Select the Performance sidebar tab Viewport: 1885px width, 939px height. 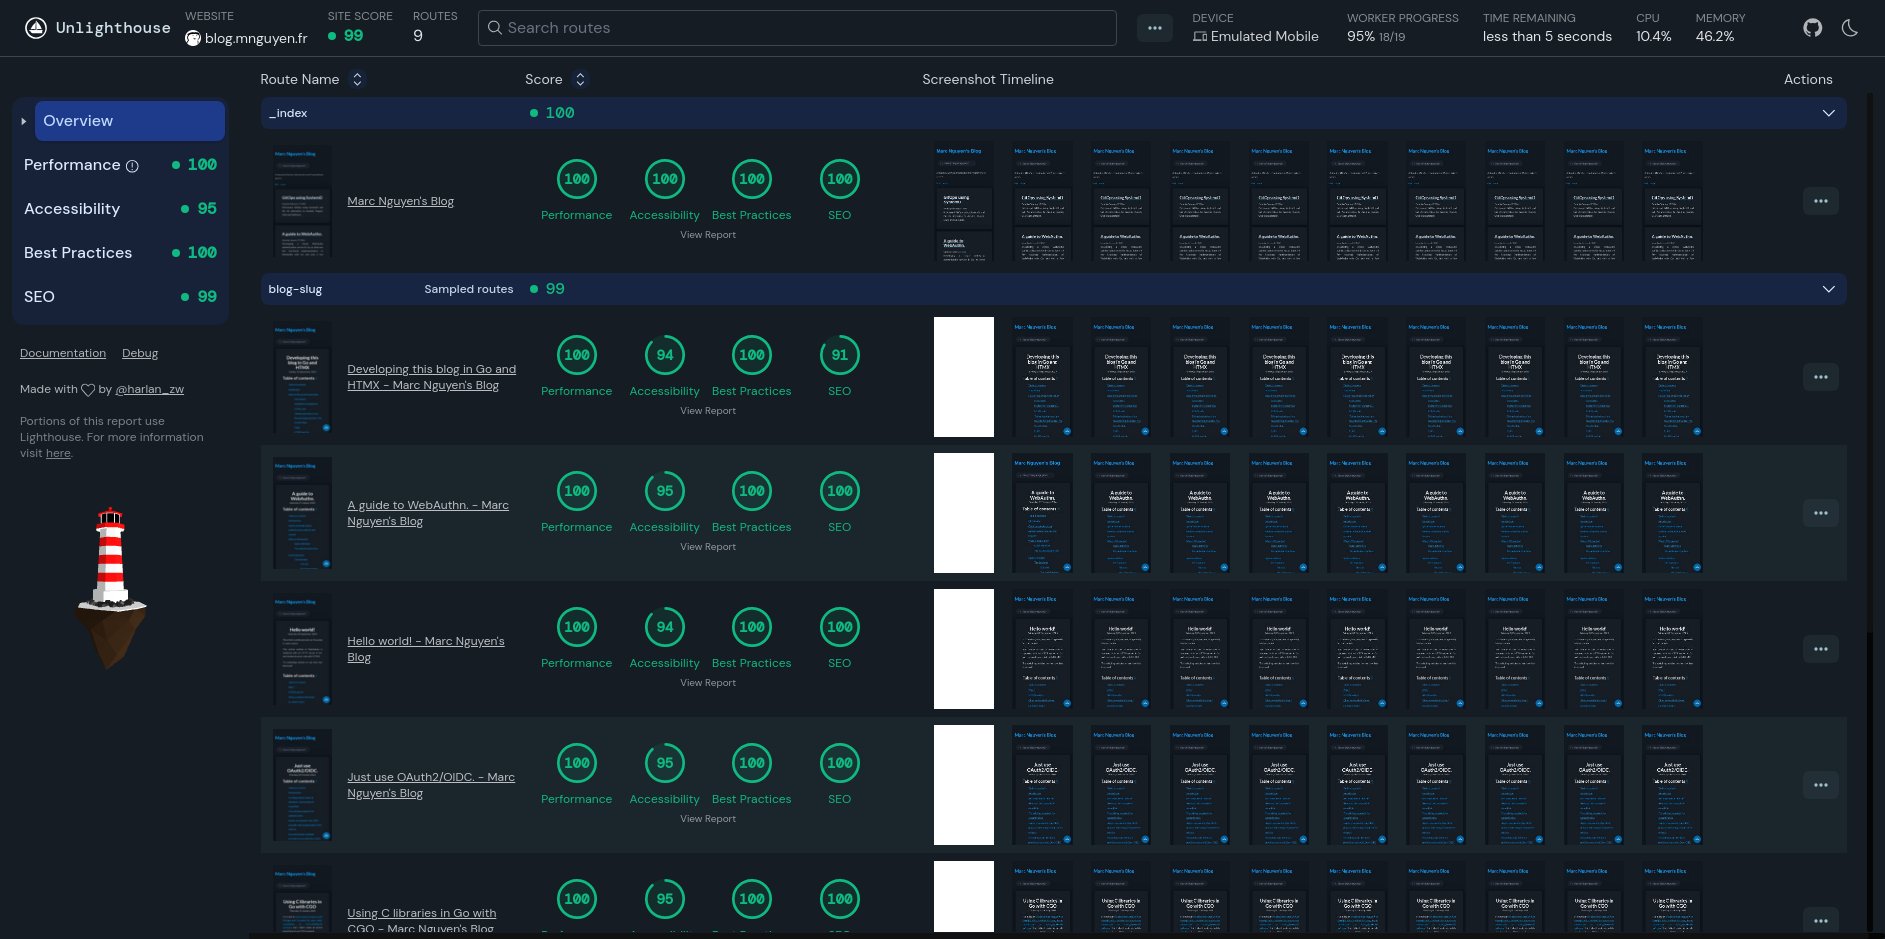click(120, 165)
